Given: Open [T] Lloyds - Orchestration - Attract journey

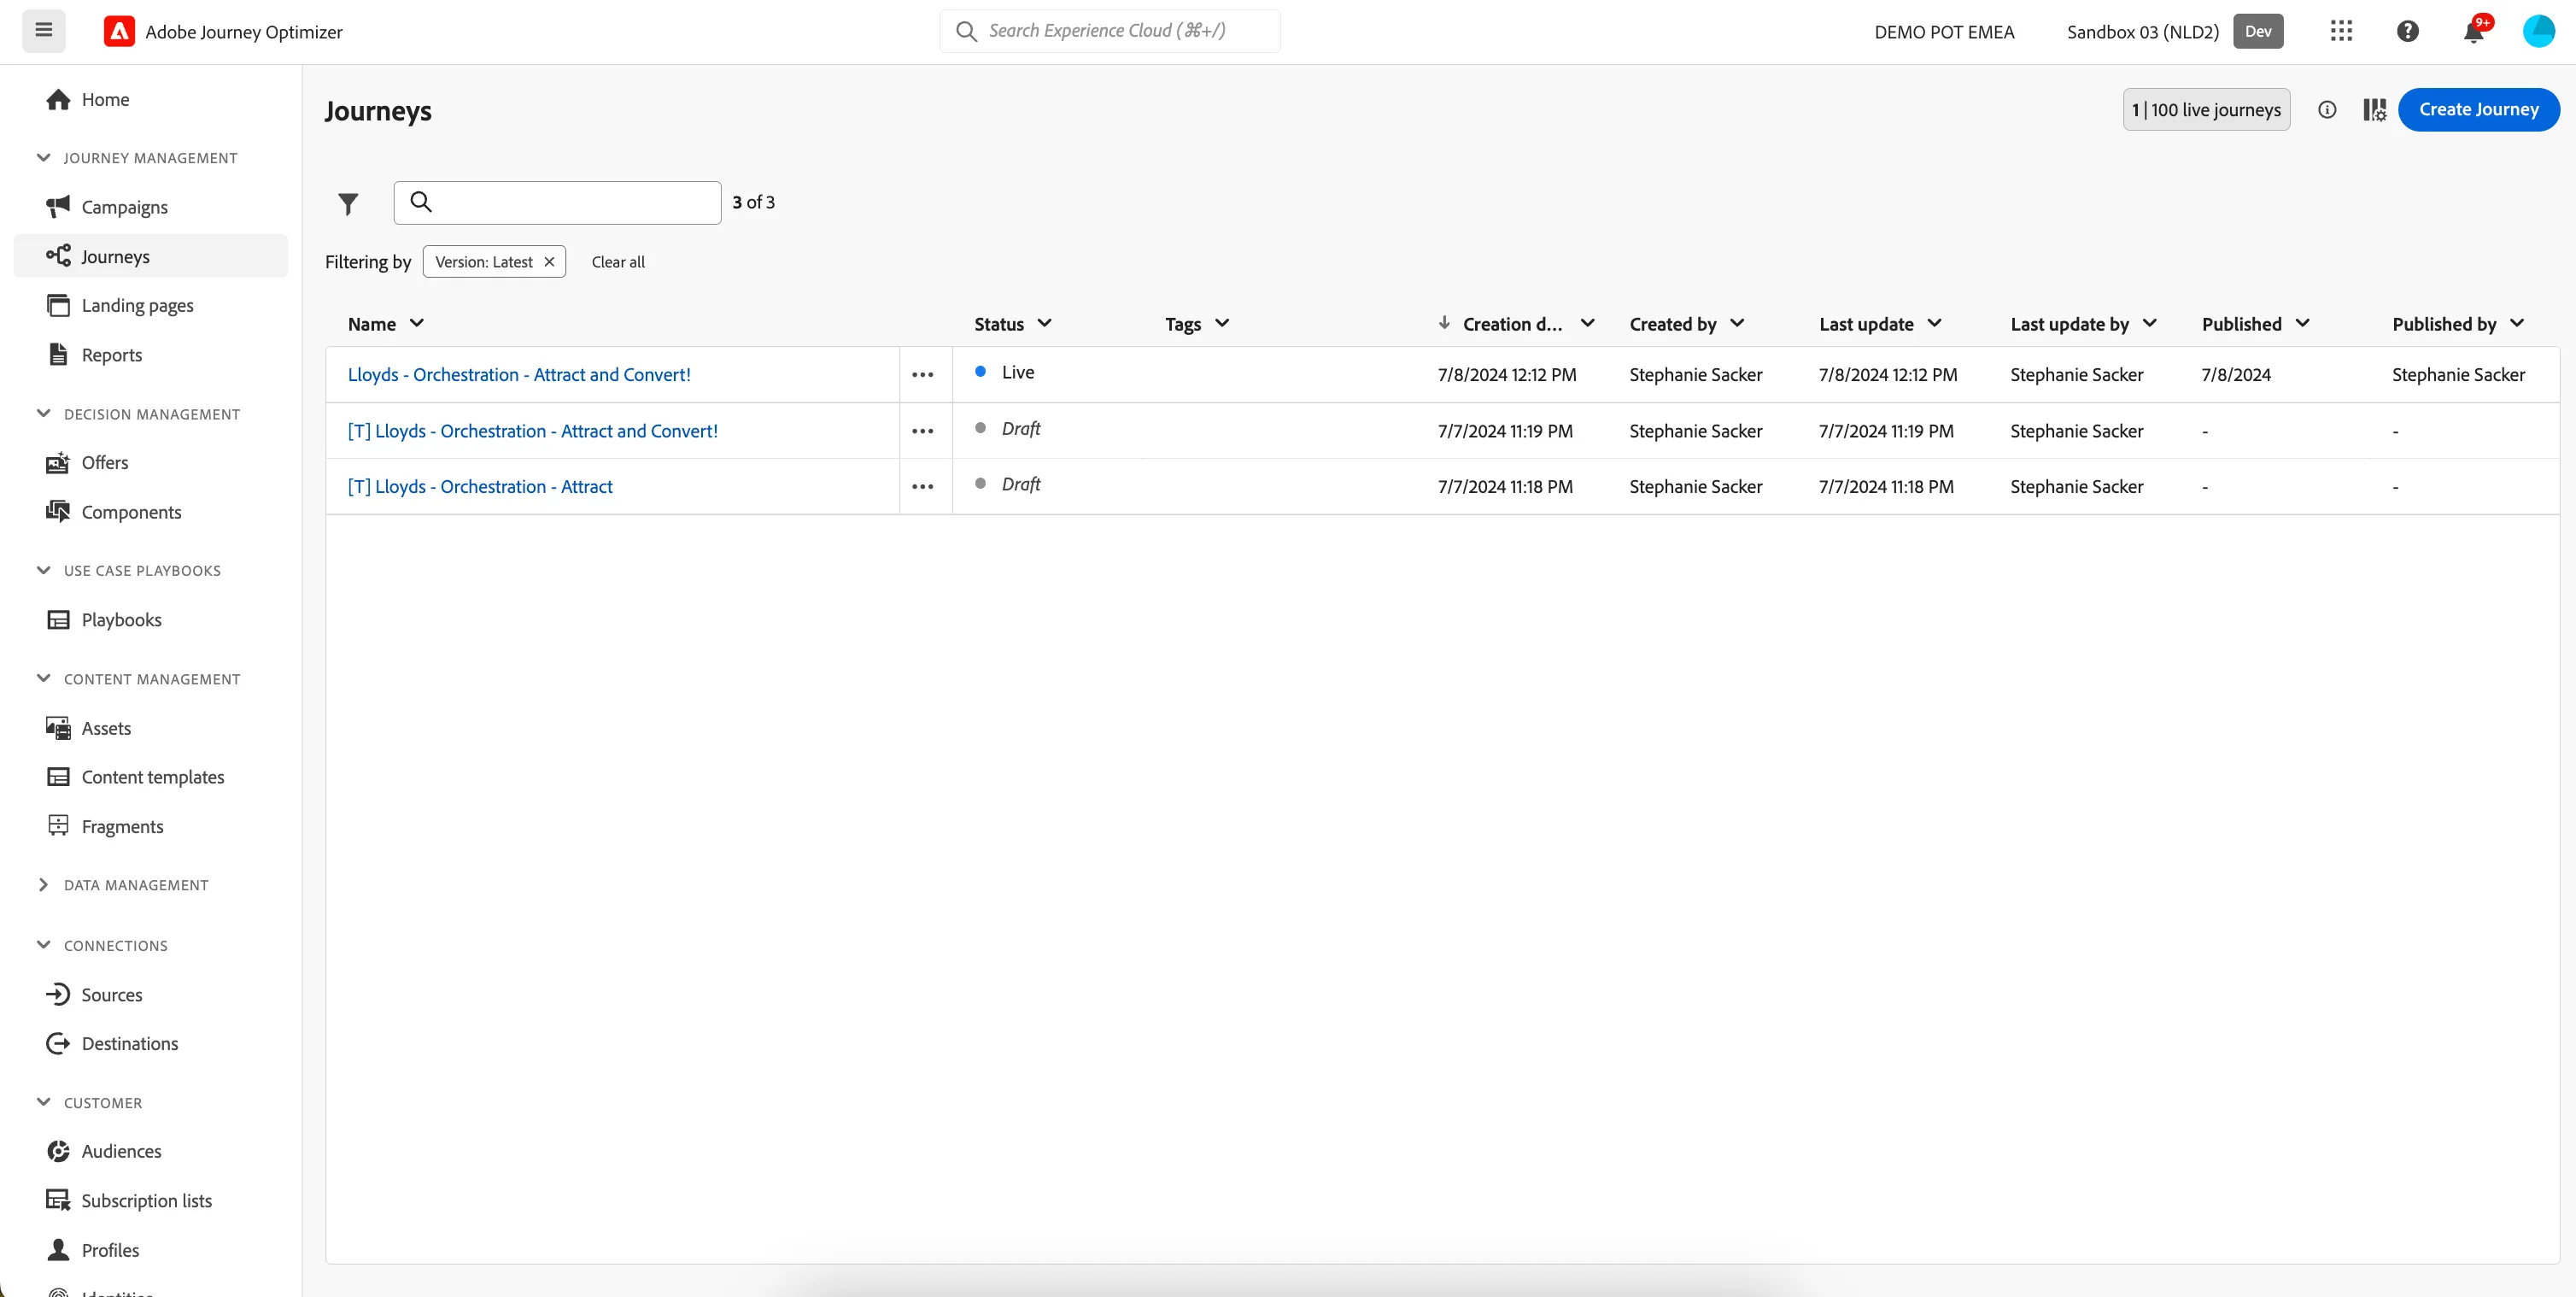Looking at the screenshot, I should pyautogui.click(x=480, y=487).
